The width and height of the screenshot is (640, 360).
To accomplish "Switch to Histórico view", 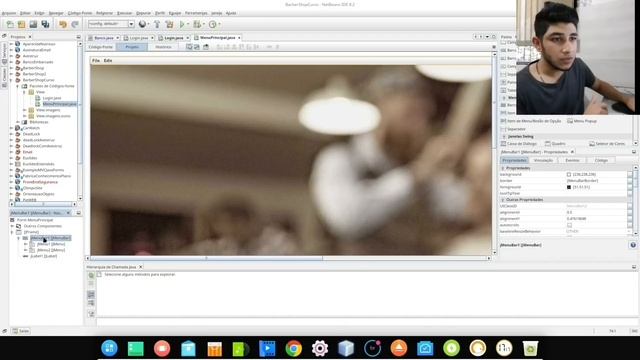I will tap(163, 47).
